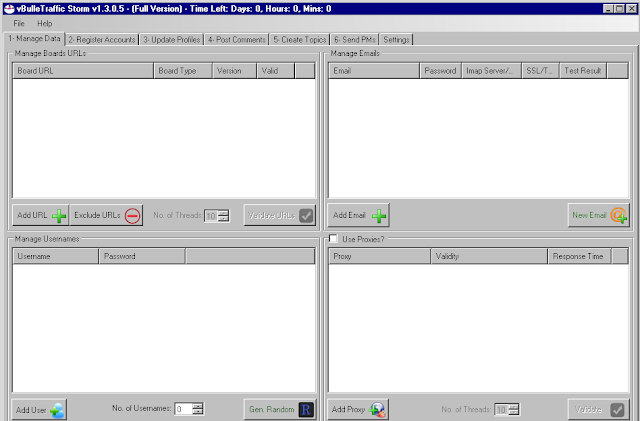
Task: Increase board URLs thread count with up arrow
Action: tap(223, 212)
